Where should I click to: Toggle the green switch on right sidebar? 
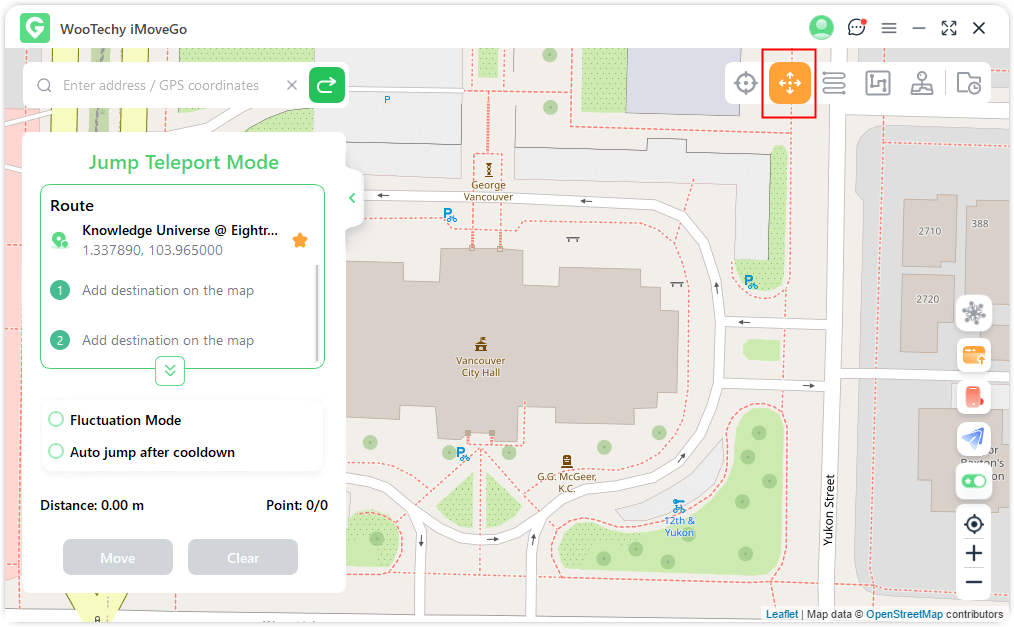973,481
